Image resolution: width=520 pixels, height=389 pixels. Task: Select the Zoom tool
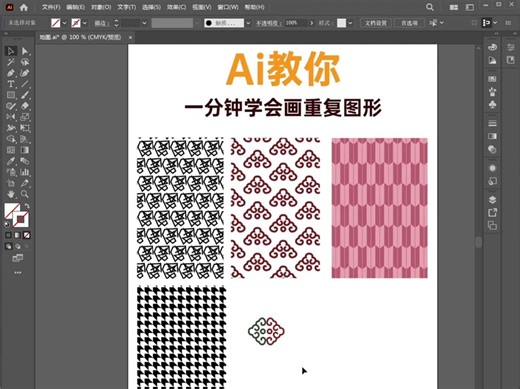coord(25,194)
